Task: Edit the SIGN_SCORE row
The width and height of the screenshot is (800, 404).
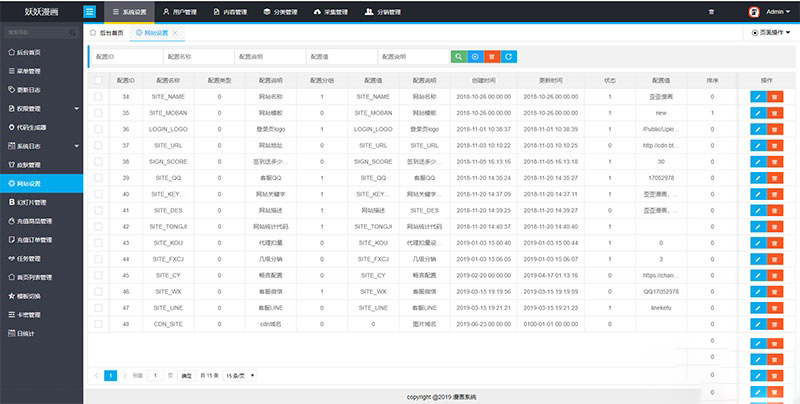Action: [758, 162]
